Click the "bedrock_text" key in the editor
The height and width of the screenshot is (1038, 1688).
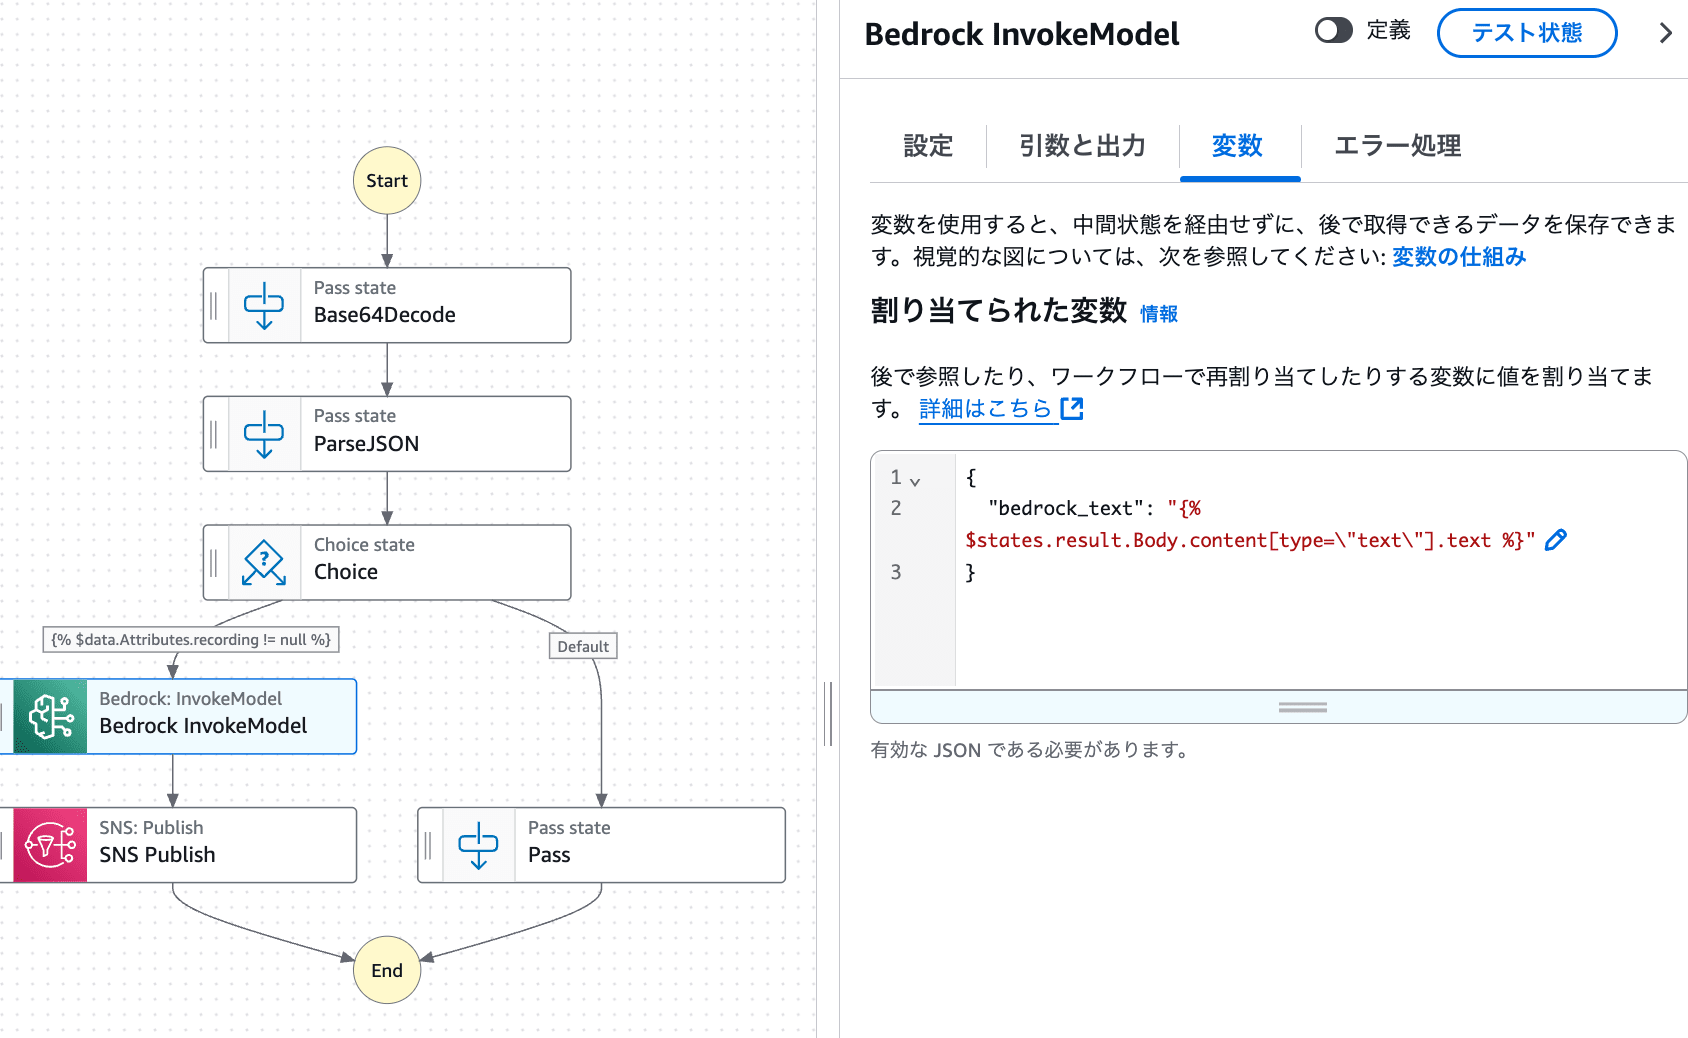pos(1064,508)
